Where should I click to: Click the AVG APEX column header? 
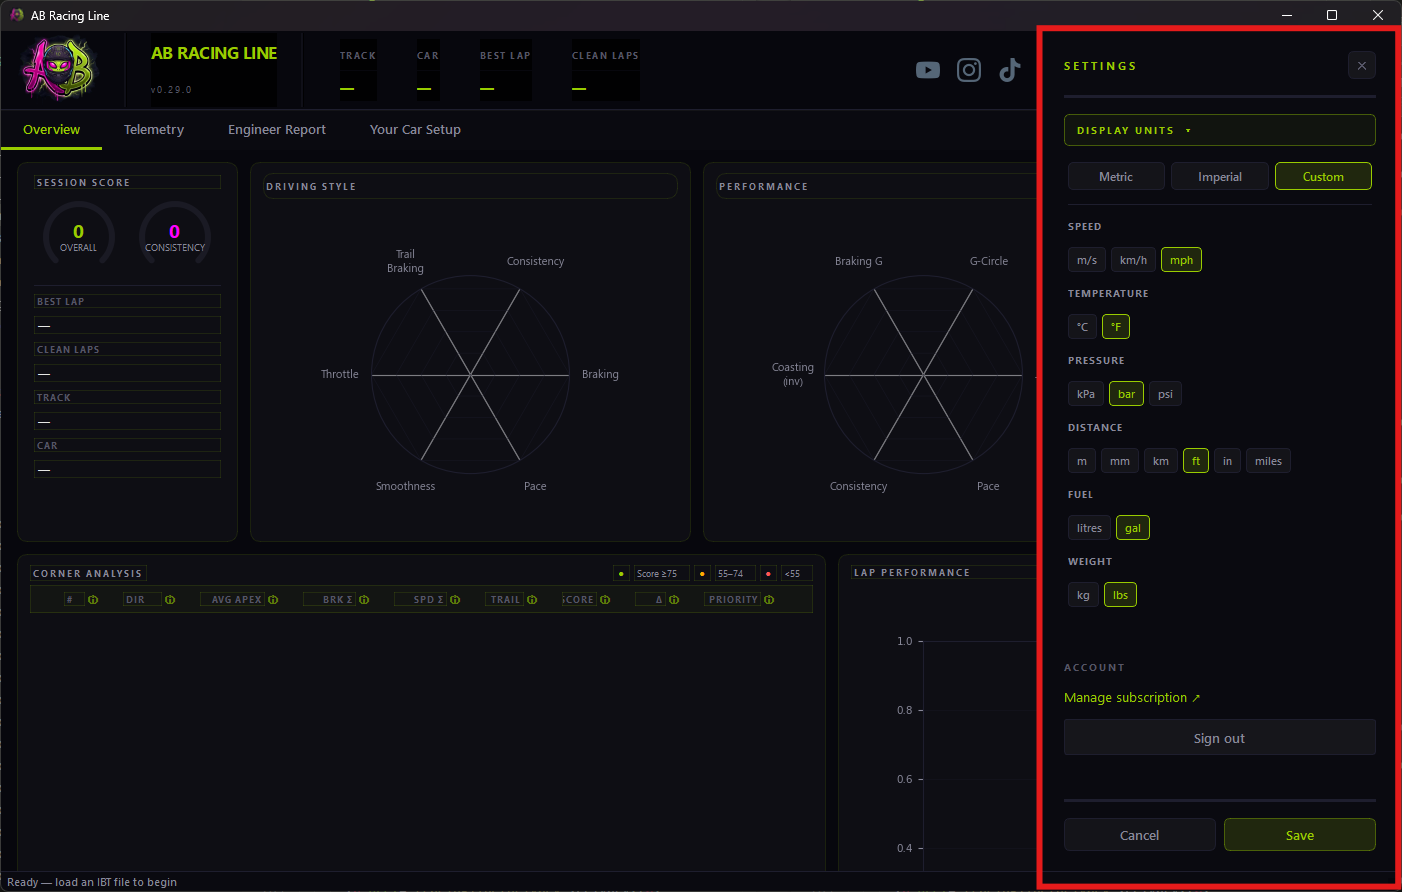[x=236, y=600]
